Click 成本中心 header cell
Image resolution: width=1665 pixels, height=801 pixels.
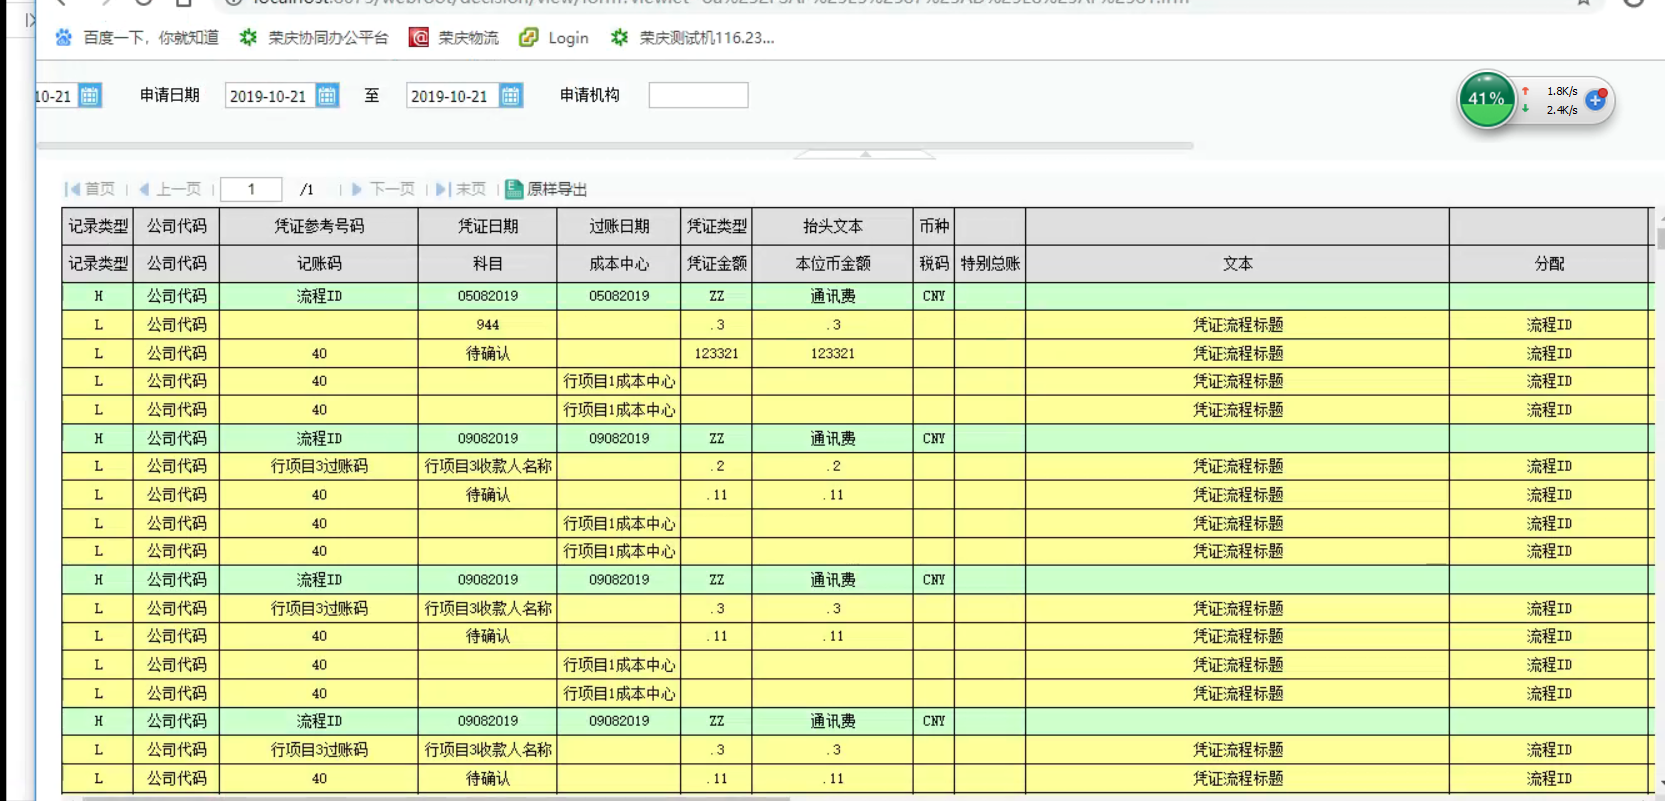click(x=619, y=264)
